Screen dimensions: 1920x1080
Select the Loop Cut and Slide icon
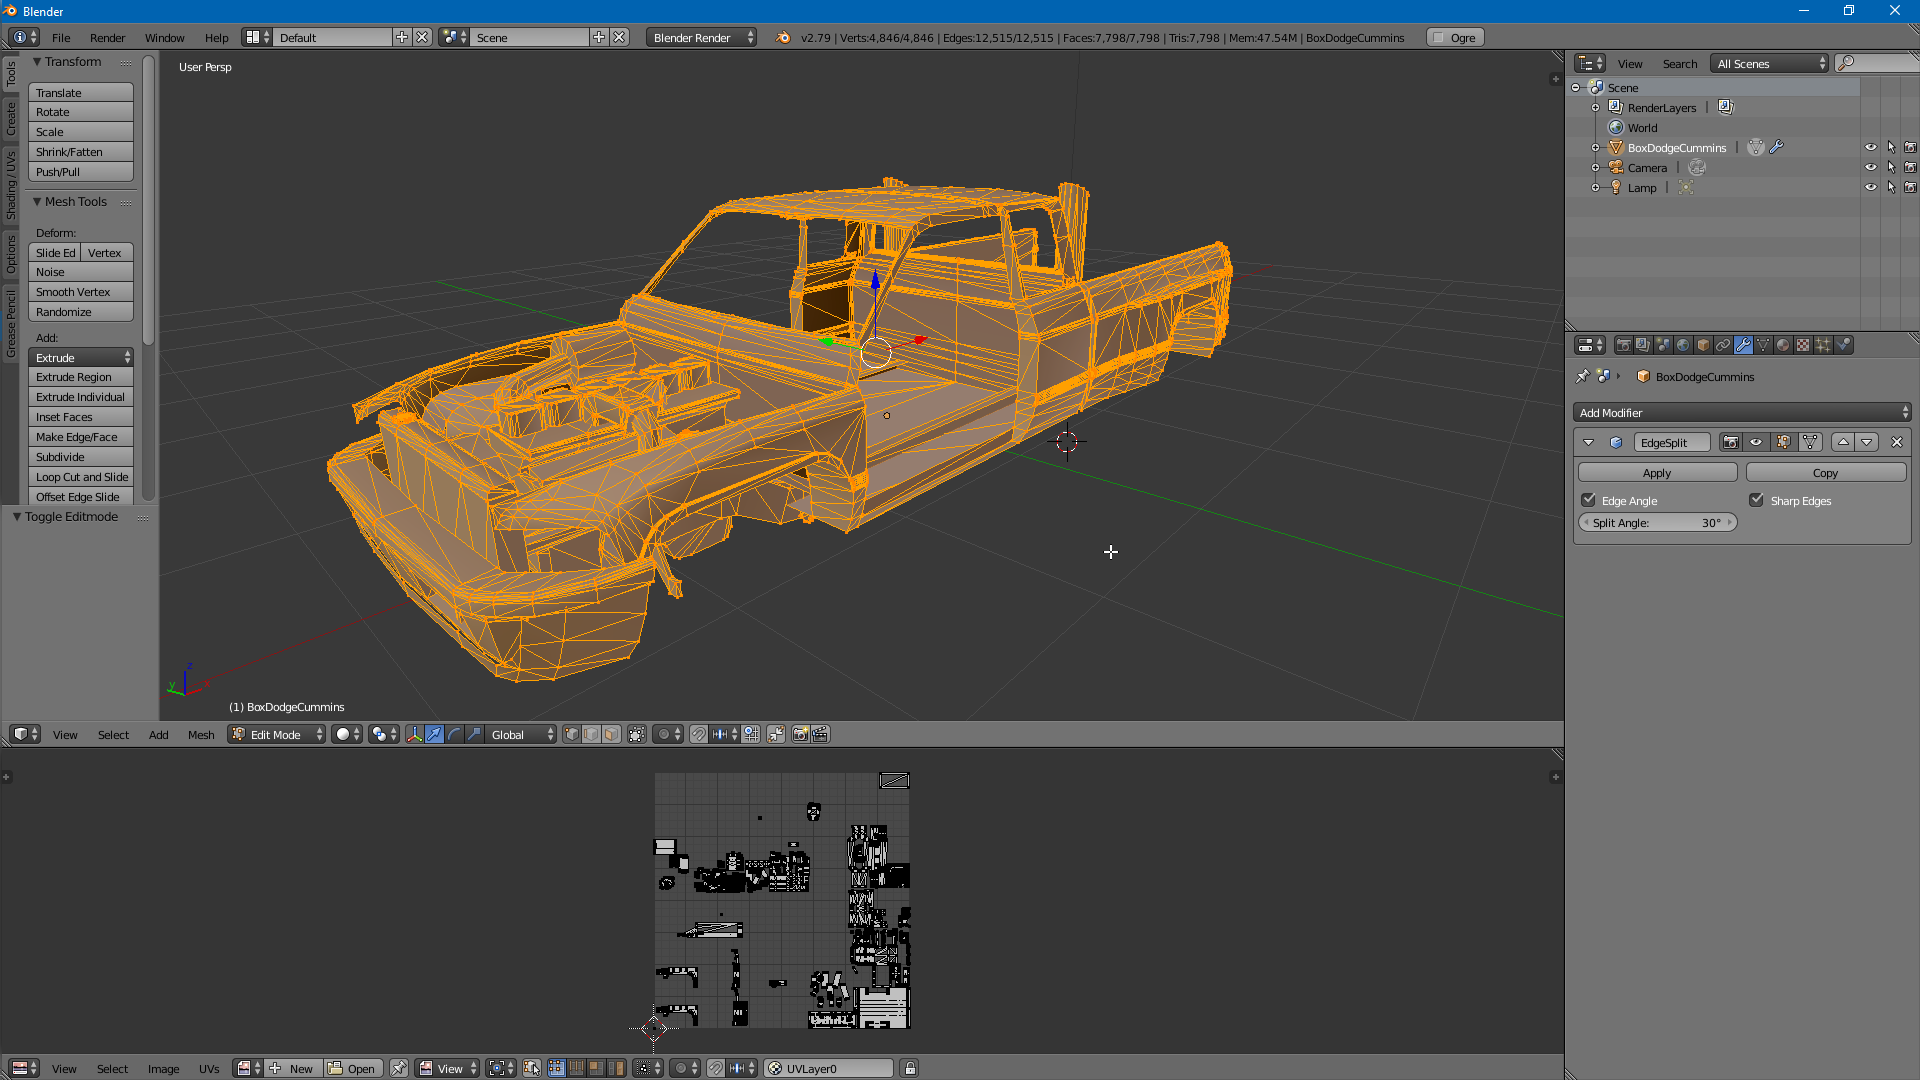pyautogui.click(x=80, y=476)
